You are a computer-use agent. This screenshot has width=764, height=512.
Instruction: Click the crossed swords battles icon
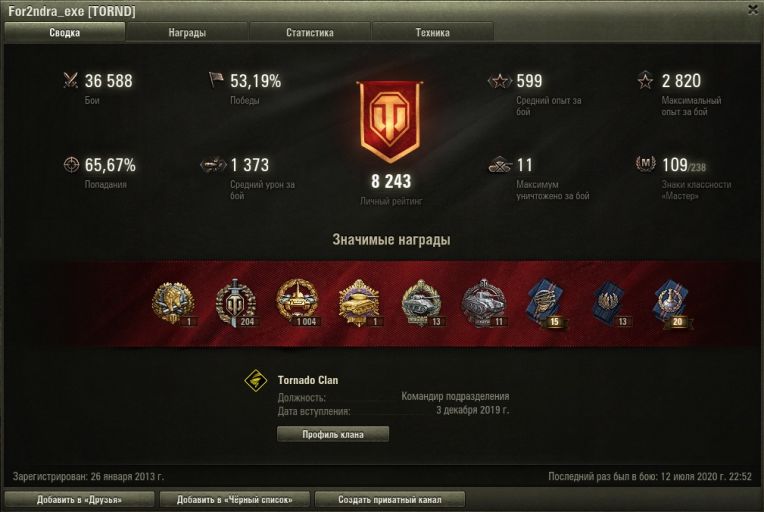[x=71, y=80]
